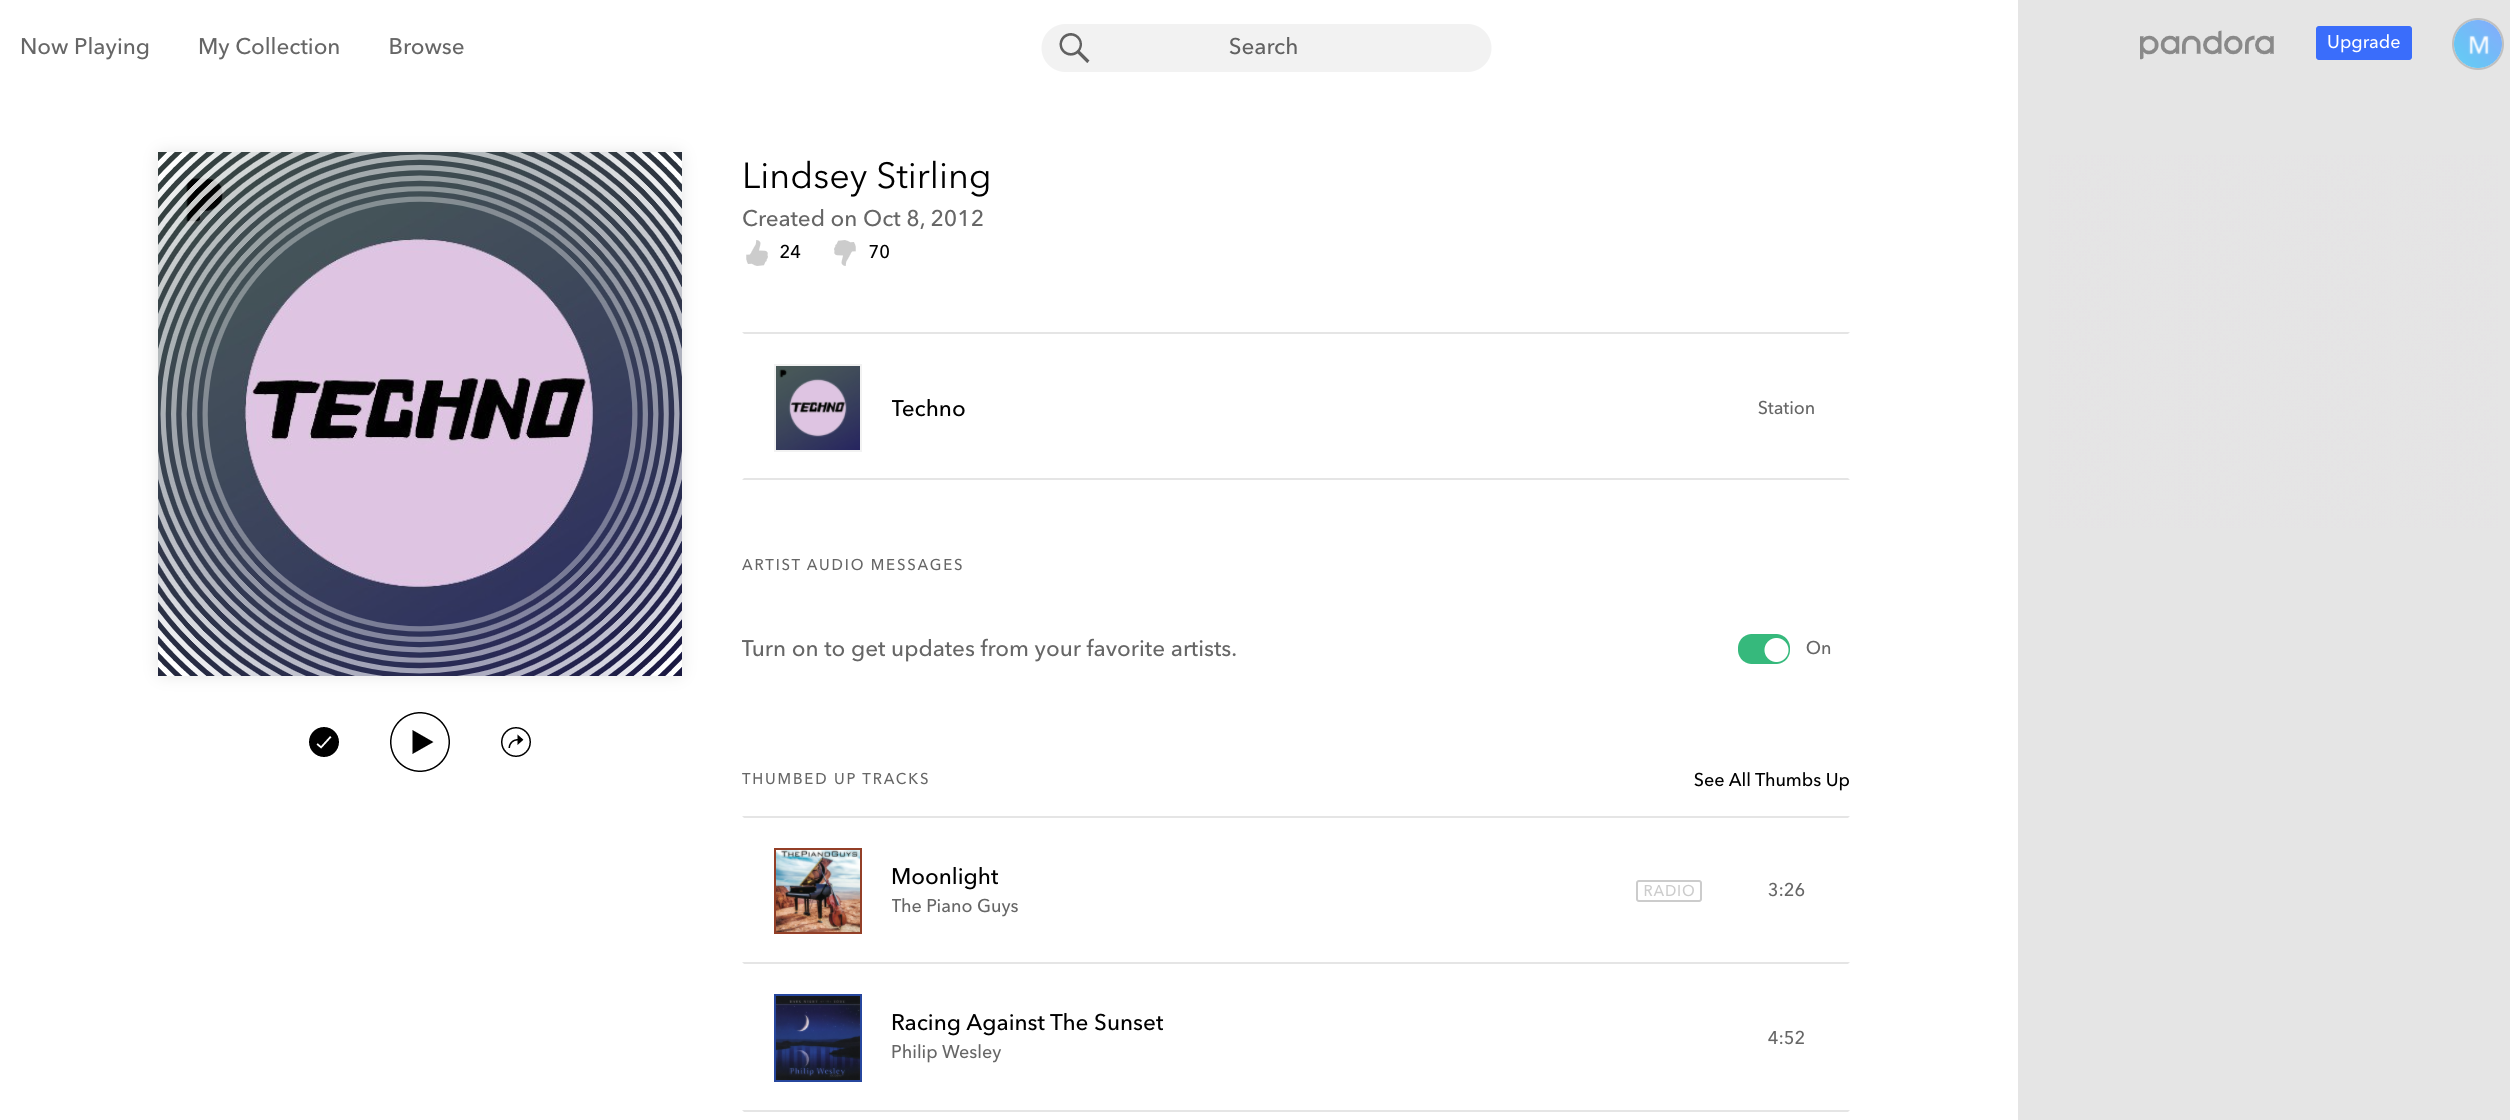The height and width of the screenshot is (1120, 2510).
Task: Thumb down the Lindsey Stirling station
Action: click(x=843, y=253)
